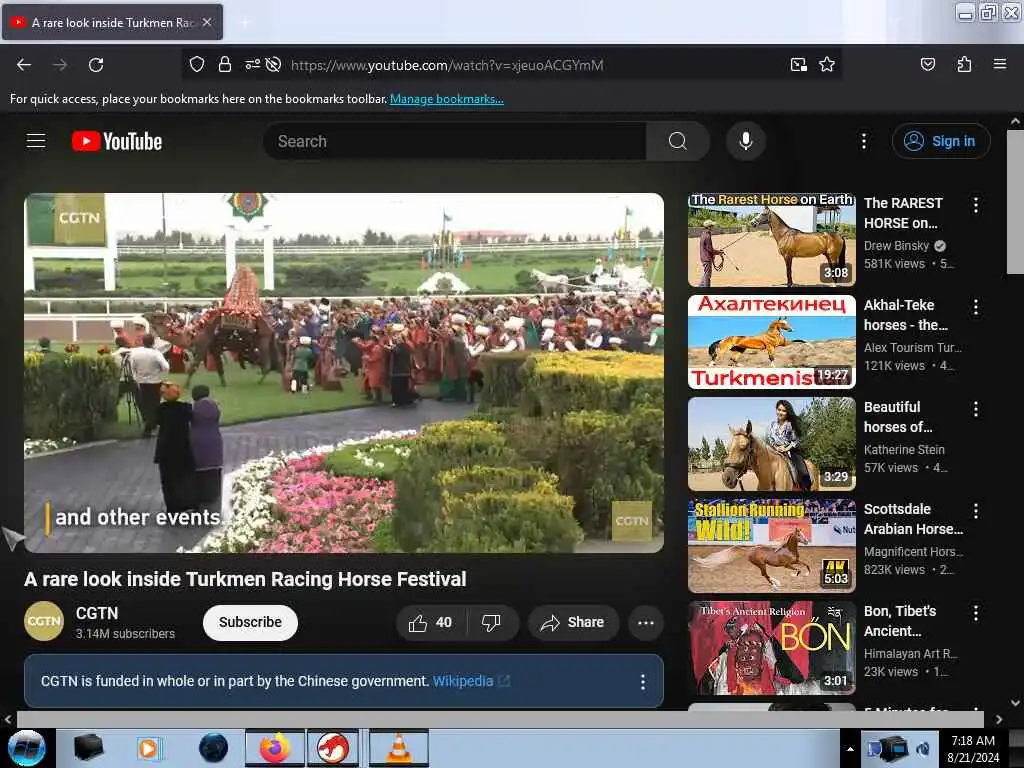The width and height of the screenshot is (1024, 768).
Task: Open the Drew Binsky channel name
Action: (x=896, y=246)
